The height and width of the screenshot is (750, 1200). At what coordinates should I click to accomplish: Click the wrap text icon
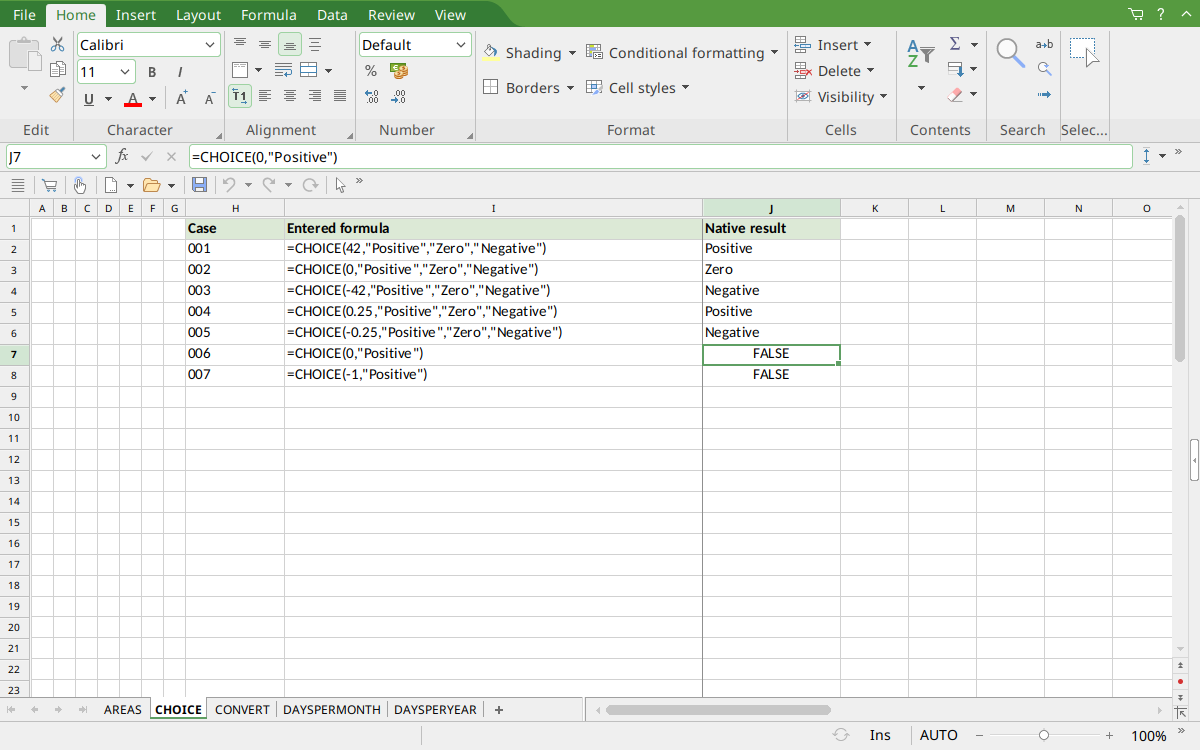[x=283, y=70]
